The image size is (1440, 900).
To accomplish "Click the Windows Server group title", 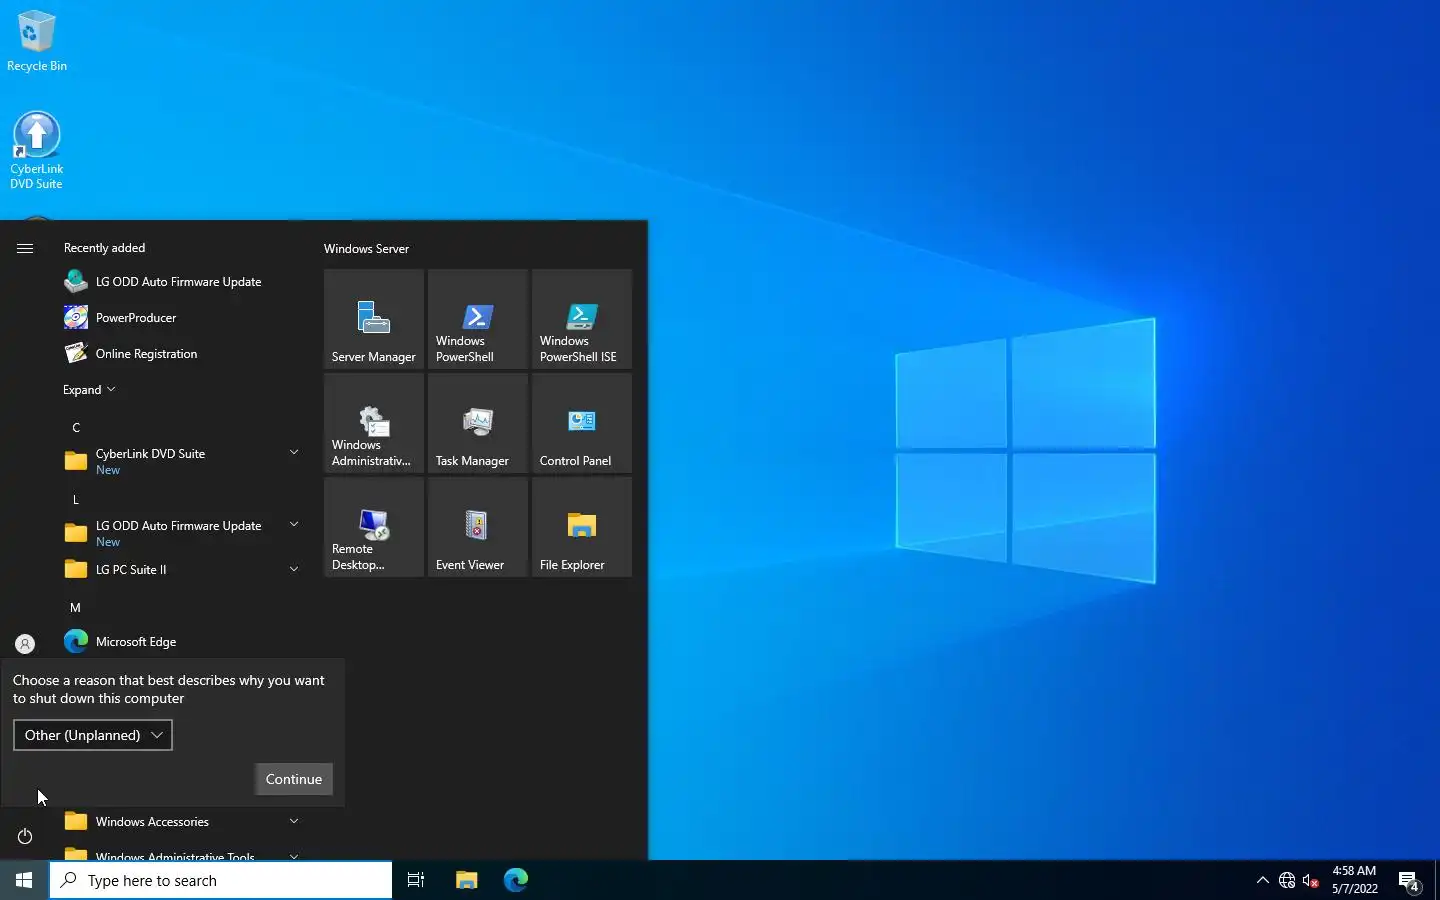I will tap(366, 249).
